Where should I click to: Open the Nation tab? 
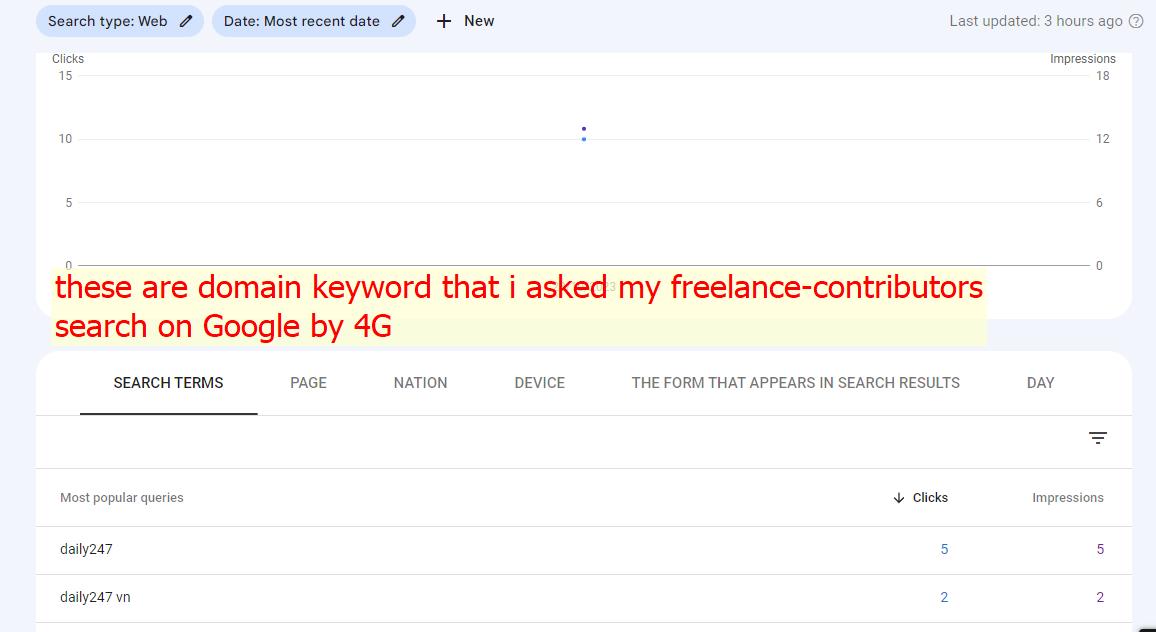click(x=420, y=383)
